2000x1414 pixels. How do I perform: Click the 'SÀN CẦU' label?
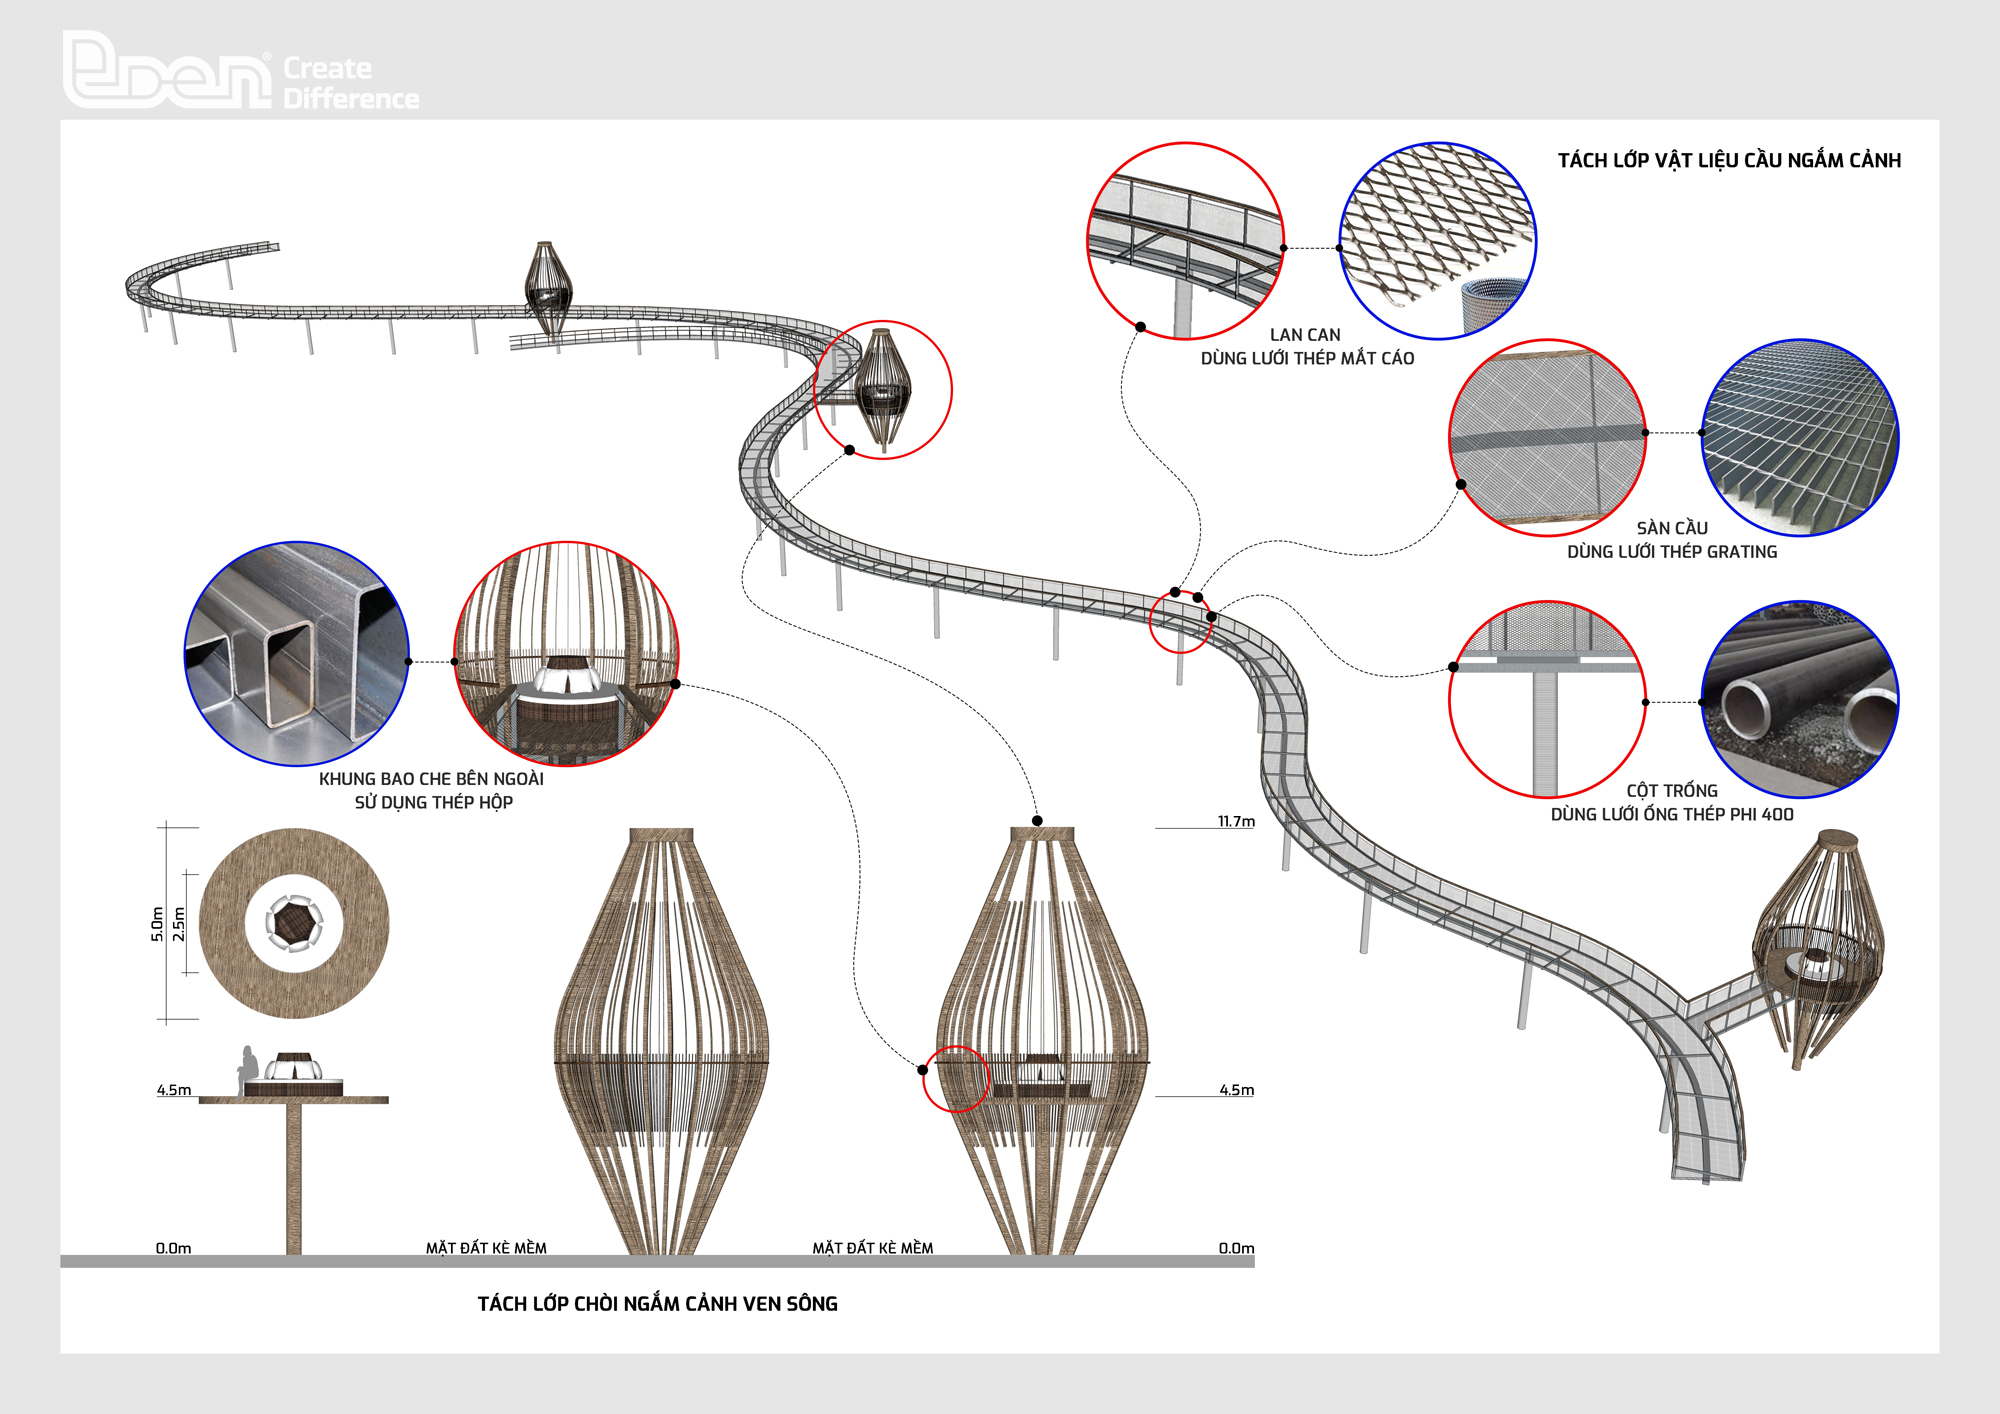(1672, 528)
